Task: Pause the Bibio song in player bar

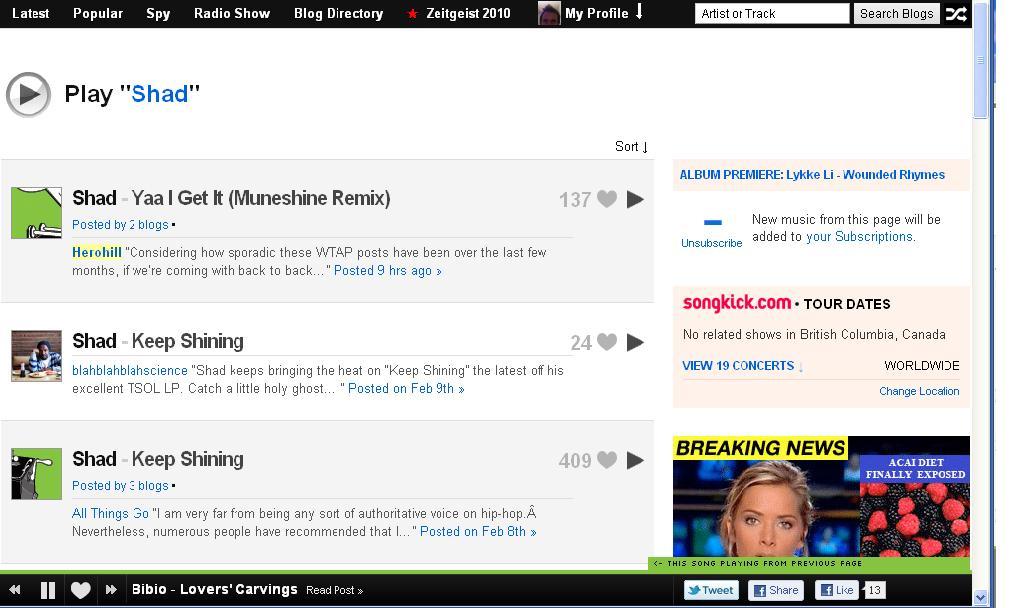Action: [48, 590]
